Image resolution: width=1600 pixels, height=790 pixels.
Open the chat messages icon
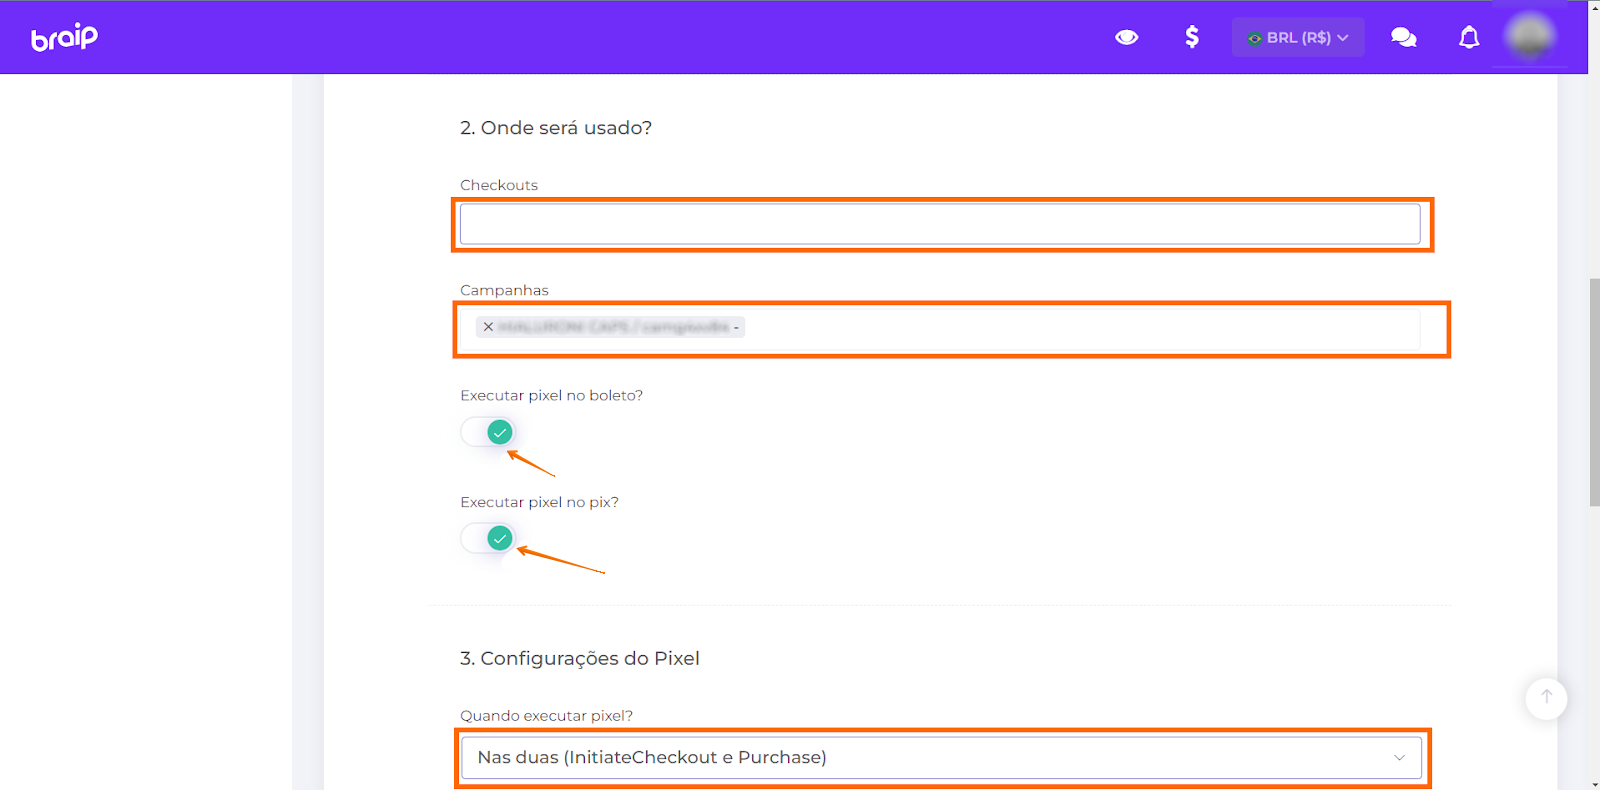[x=1403, y=37]
